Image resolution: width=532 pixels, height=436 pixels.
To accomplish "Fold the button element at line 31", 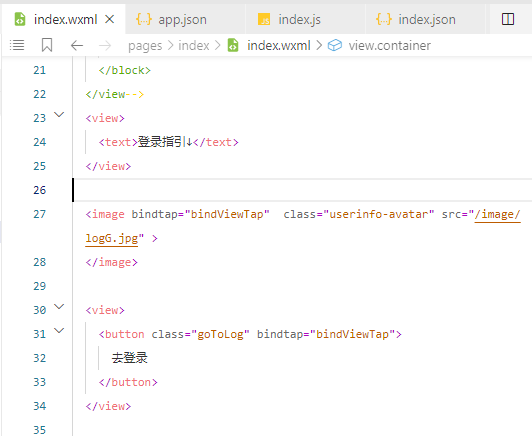I will click(59, 330).
